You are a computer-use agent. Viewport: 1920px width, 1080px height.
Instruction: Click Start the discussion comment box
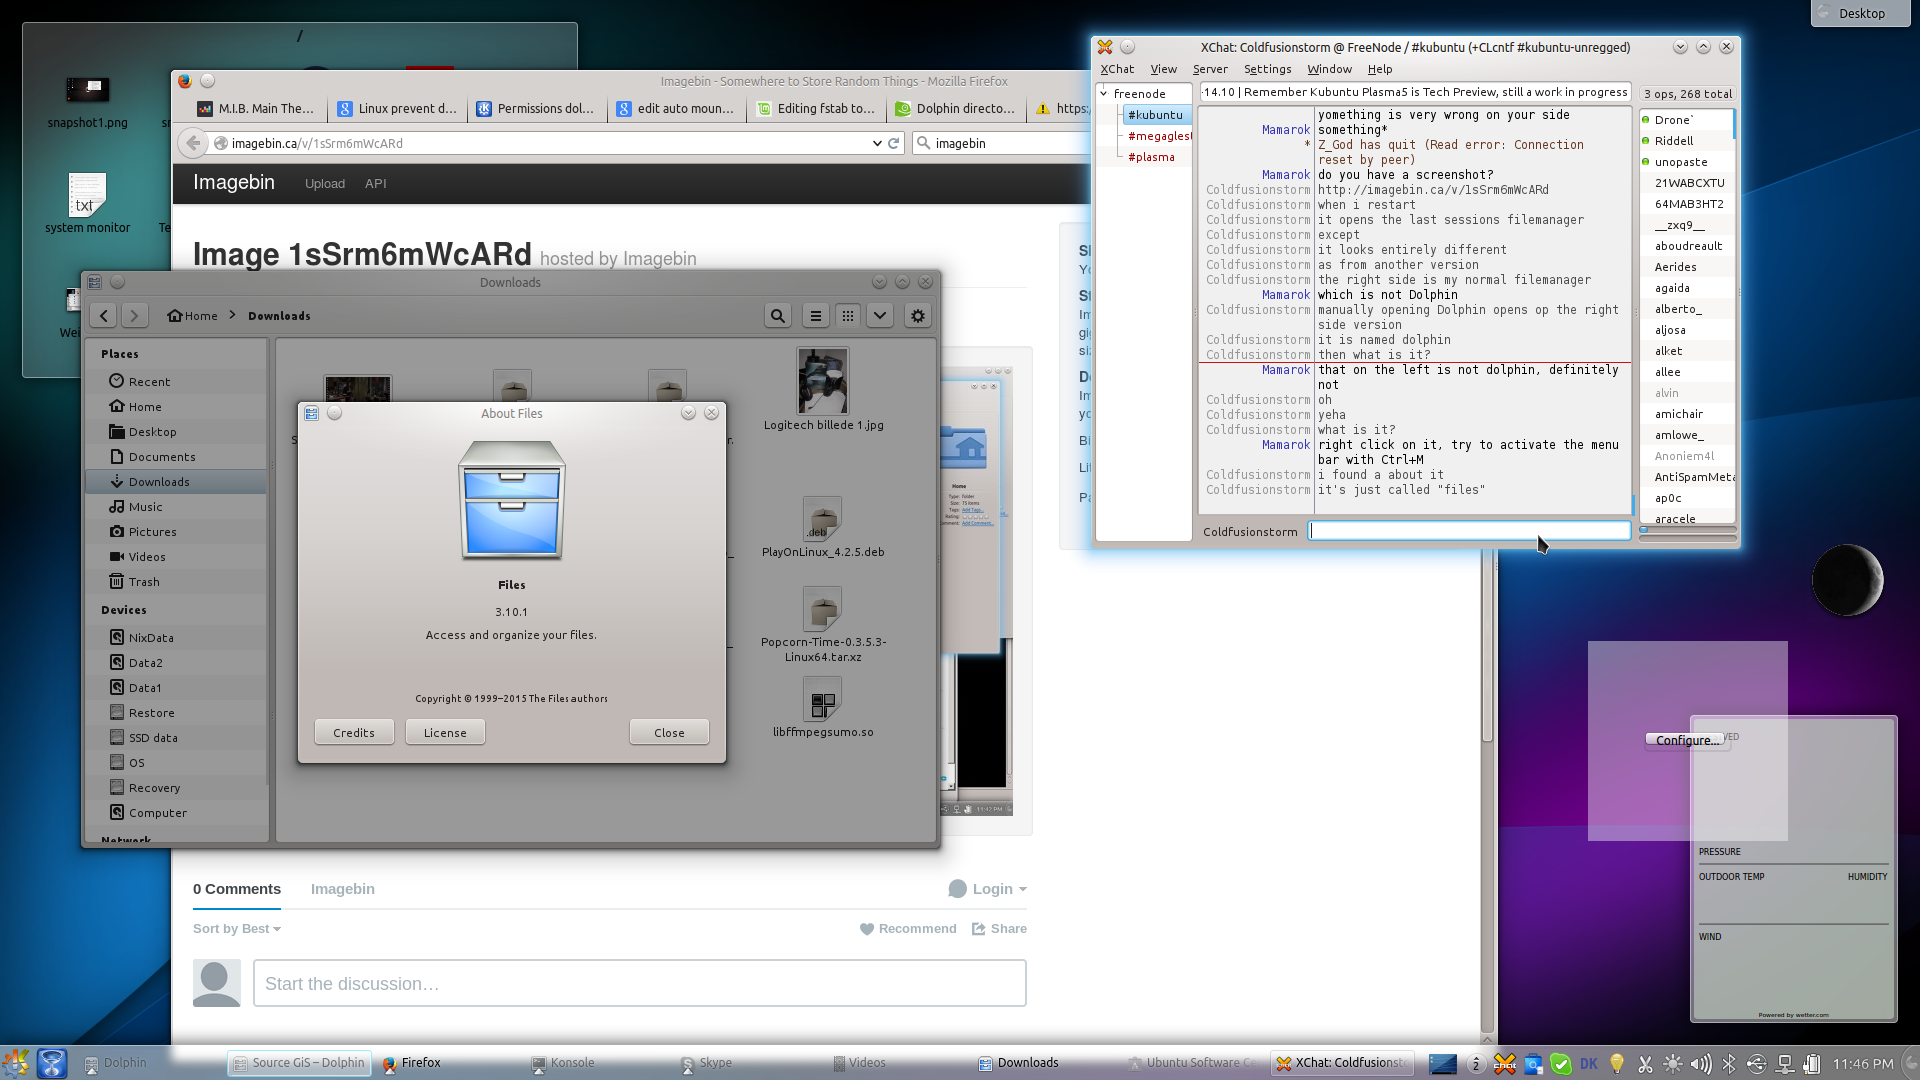click(640, 983)
